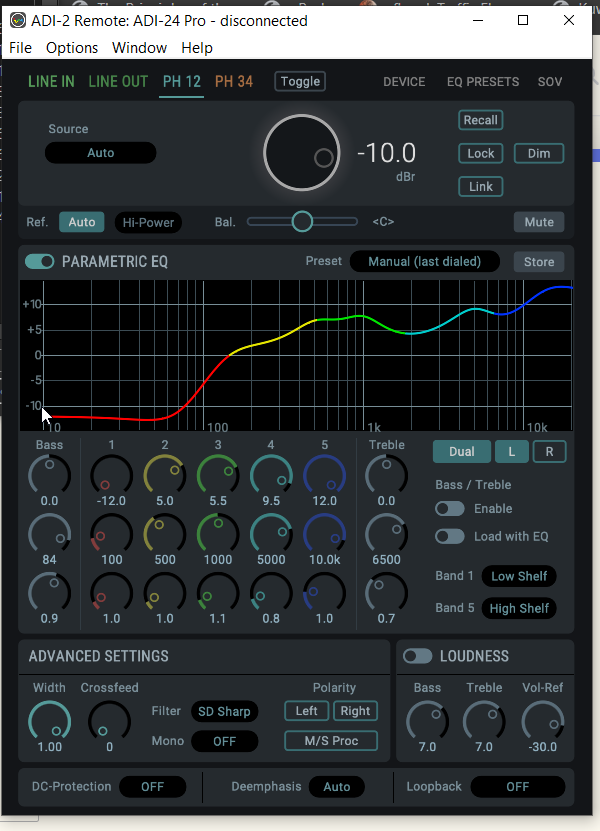Screen dimensions: 600x831
Task: Click the Bass gain knob showing 0.0
Action: (x=49, y=475)
